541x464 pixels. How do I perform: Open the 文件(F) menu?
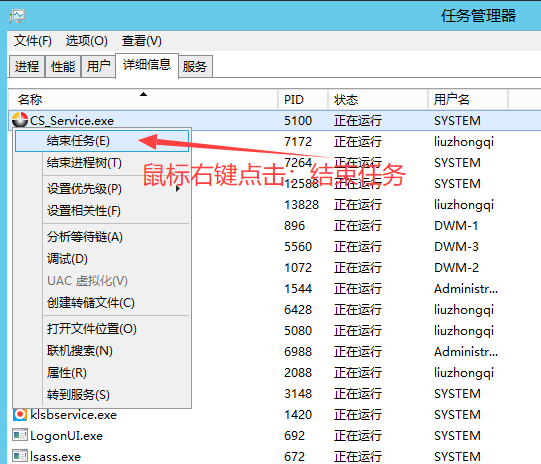pos(33,41)
